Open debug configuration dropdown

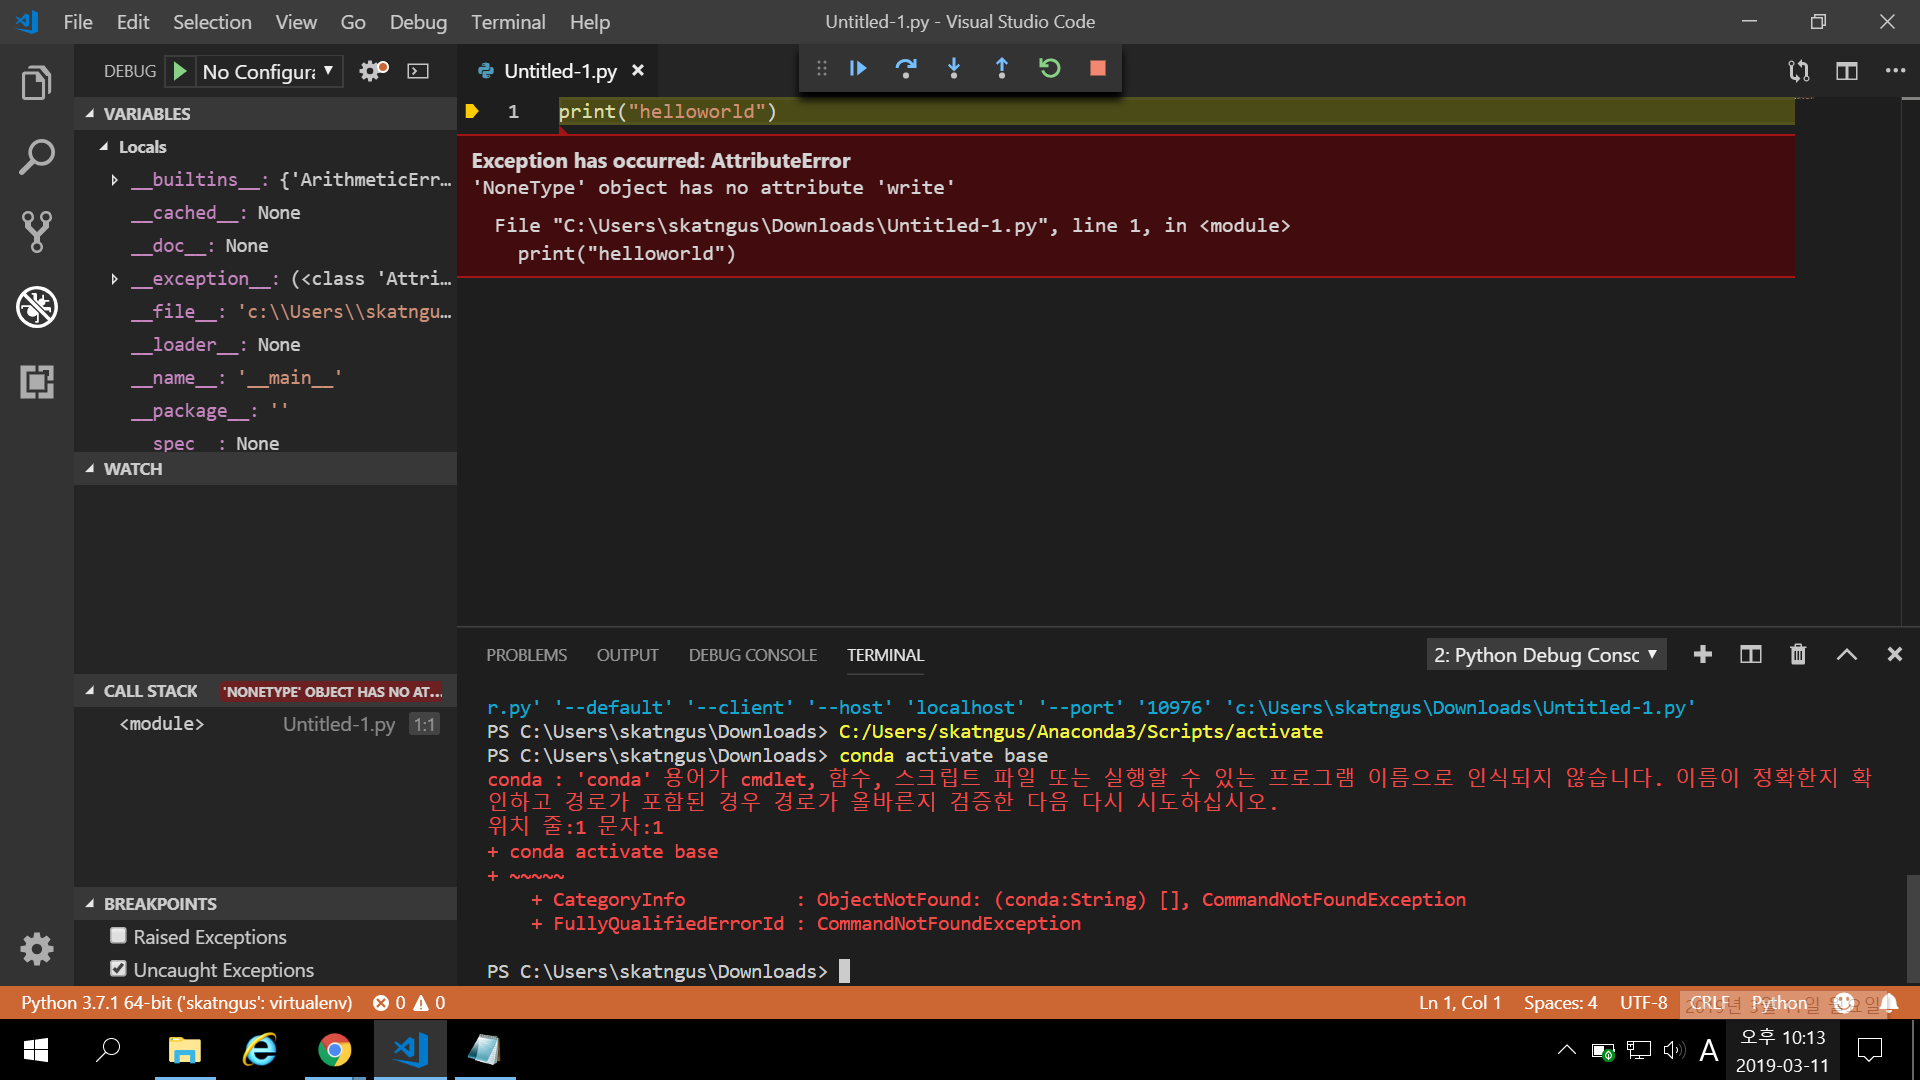(268, 71)
